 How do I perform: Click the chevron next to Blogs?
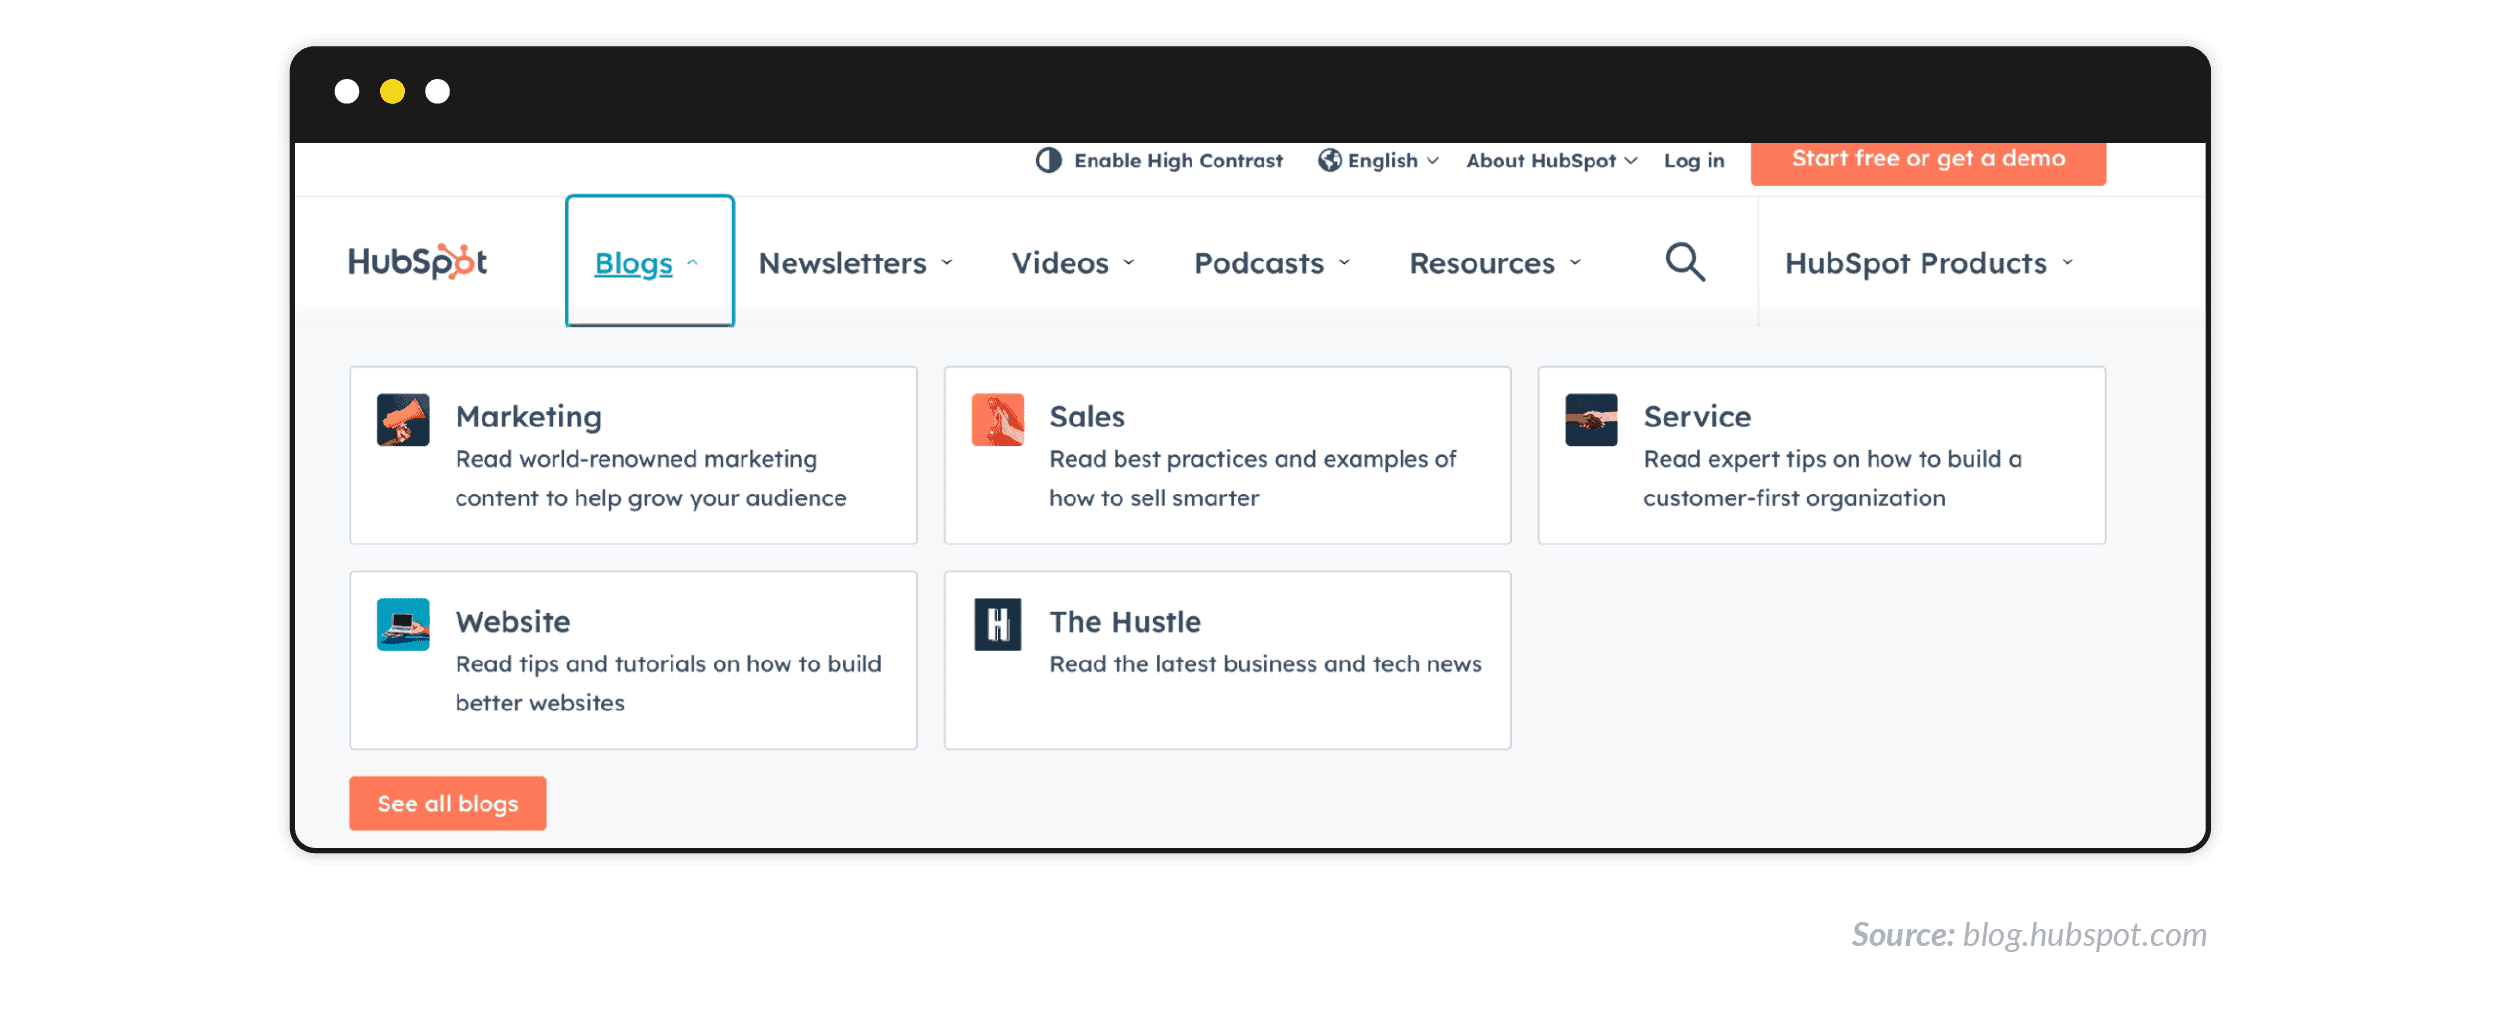(x=692, y=263)
